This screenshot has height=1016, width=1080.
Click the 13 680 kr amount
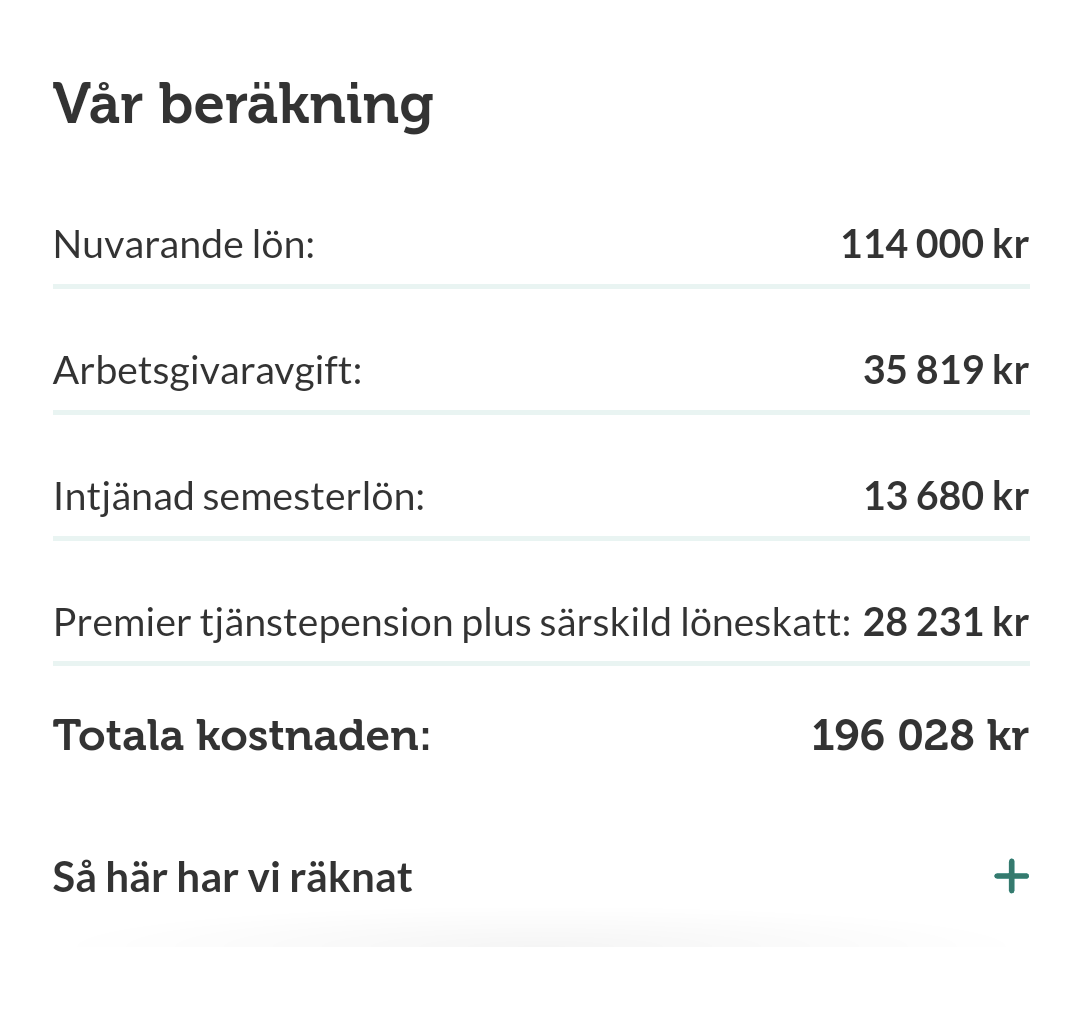click(946, 497)
